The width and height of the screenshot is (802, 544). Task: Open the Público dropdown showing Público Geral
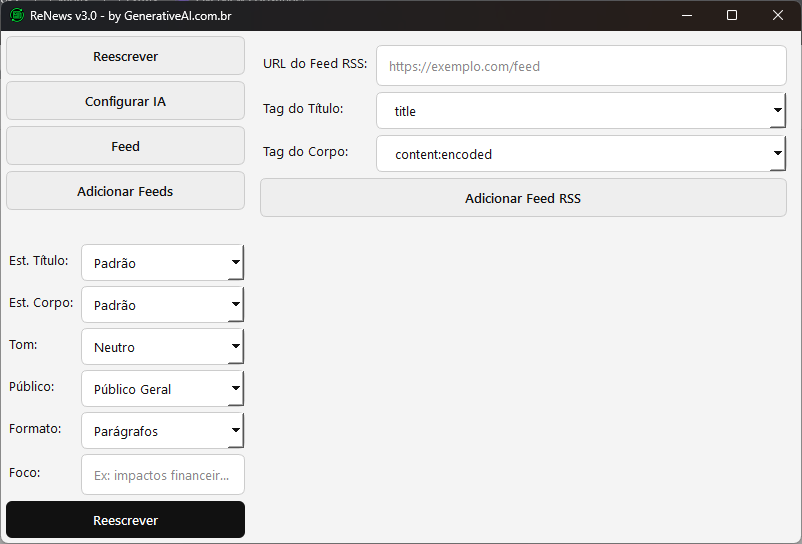tap(162, 389)
